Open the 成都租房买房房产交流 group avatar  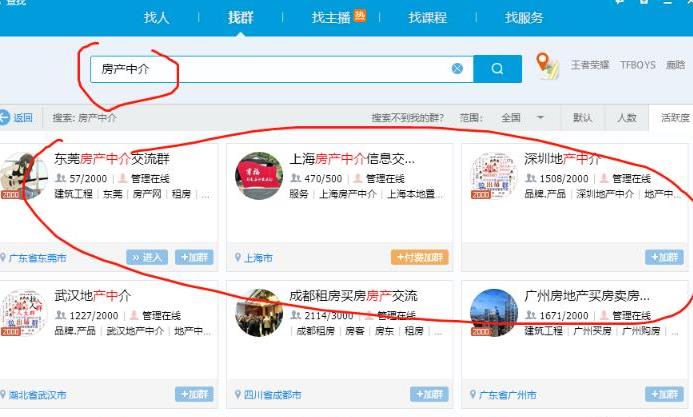click(259, 313)
